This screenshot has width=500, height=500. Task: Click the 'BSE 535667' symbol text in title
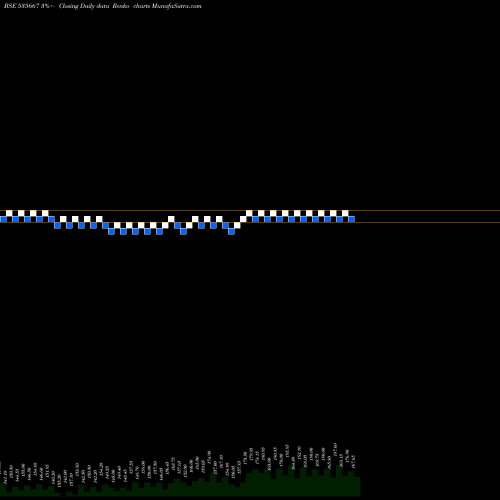click(22, 6)
